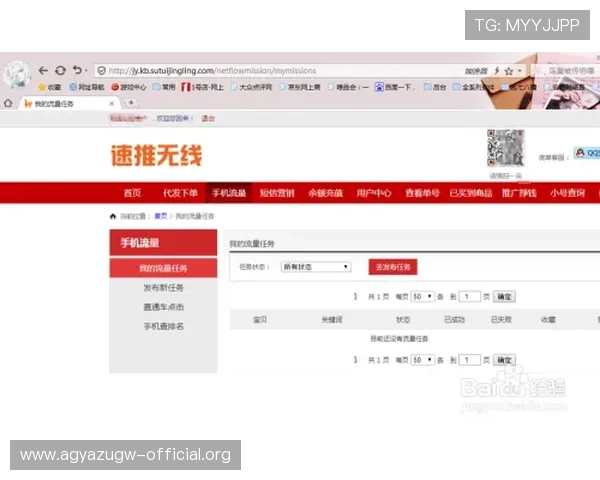Image resolution: width=600 pixels, height=480 pixels.
Task: Click the lightning speed-mode icon
Action: click(497, 71)
